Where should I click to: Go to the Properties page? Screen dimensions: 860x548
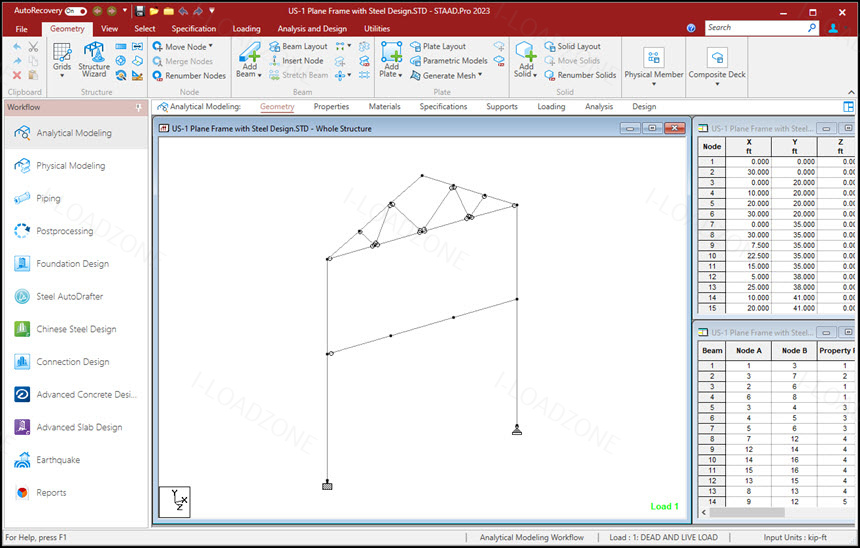(331, 107)
